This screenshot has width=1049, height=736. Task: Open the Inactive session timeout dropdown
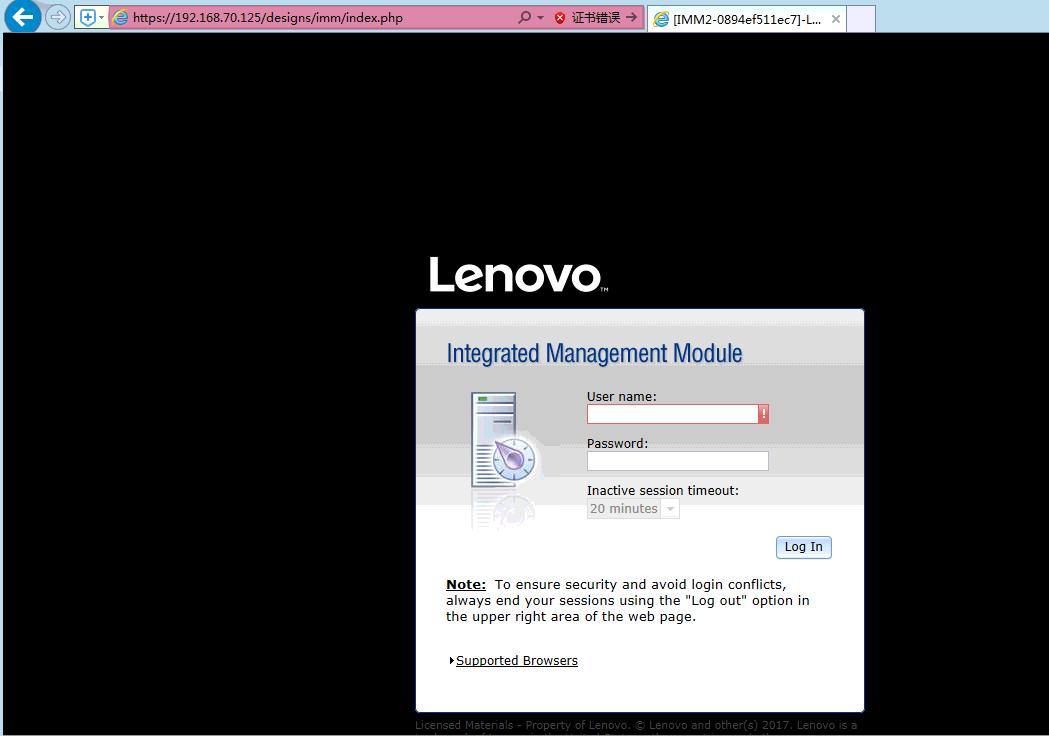[670, 508]
